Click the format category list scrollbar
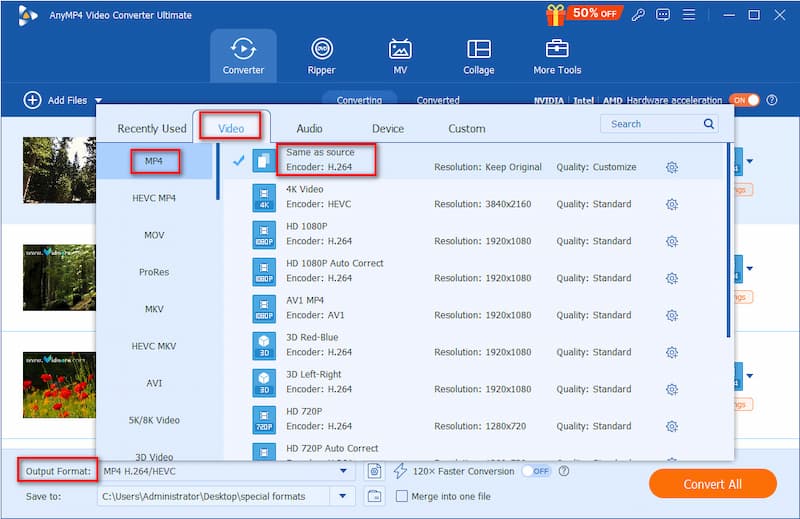Viewport: 800px width, 519px height. (x=218, y=171)
